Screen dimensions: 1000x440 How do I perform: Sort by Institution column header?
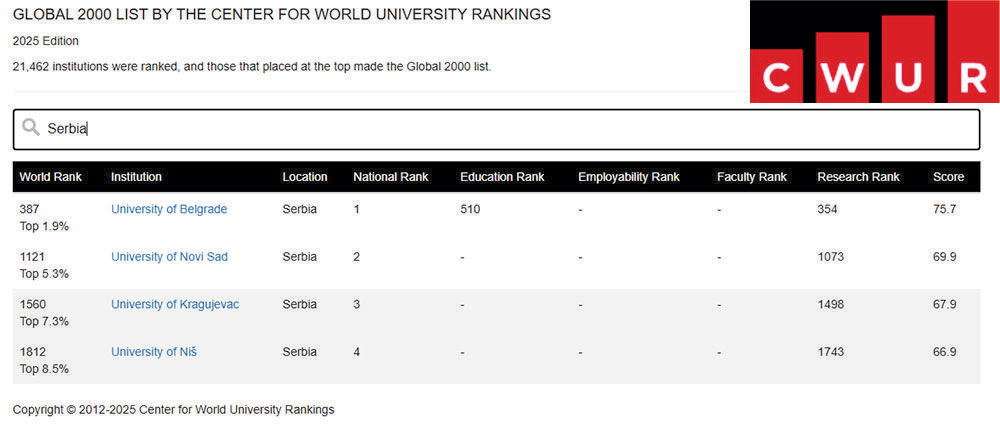point(136,177)
